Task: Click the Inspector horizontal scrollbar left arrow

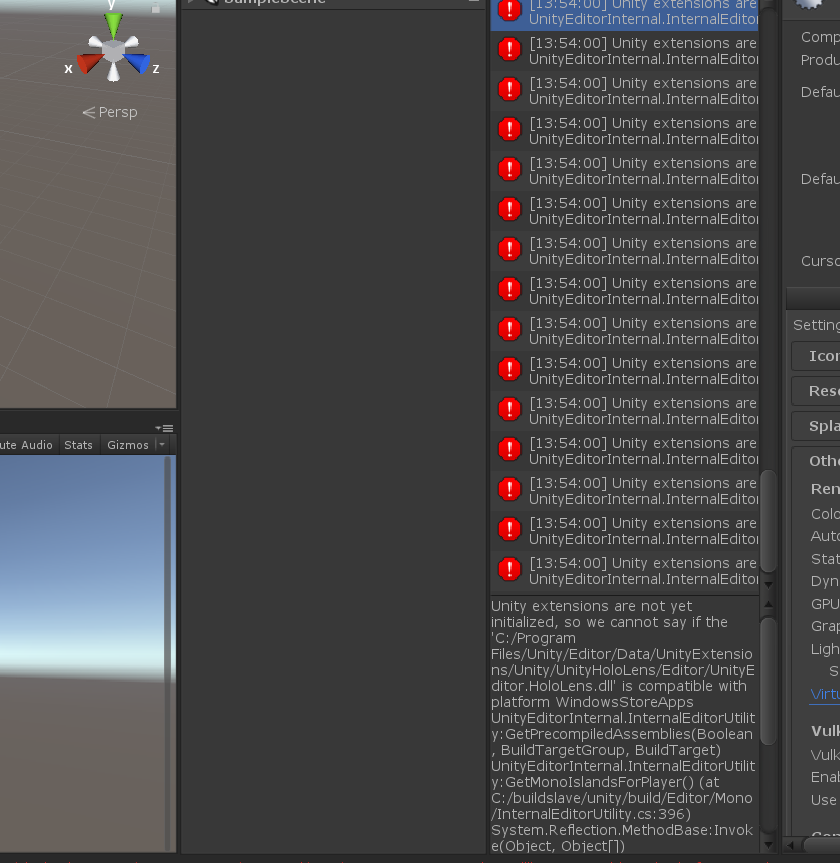Action: pos(791,845)
